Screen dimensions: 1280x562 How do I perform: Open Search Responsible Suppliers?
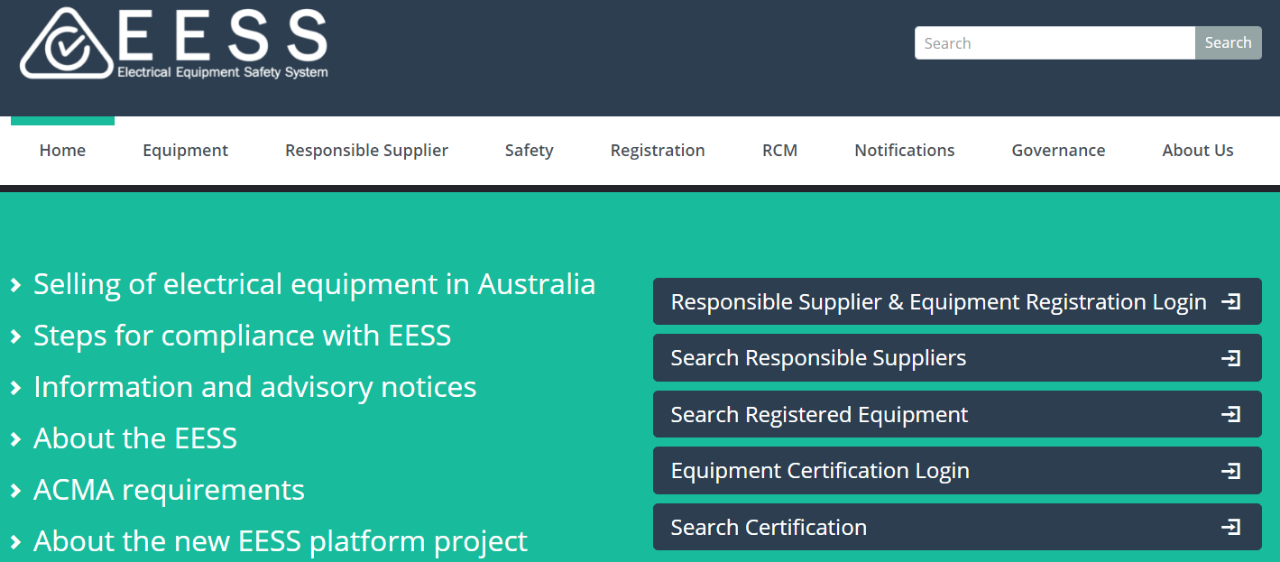pyautogui.click(x=957, y=358)
